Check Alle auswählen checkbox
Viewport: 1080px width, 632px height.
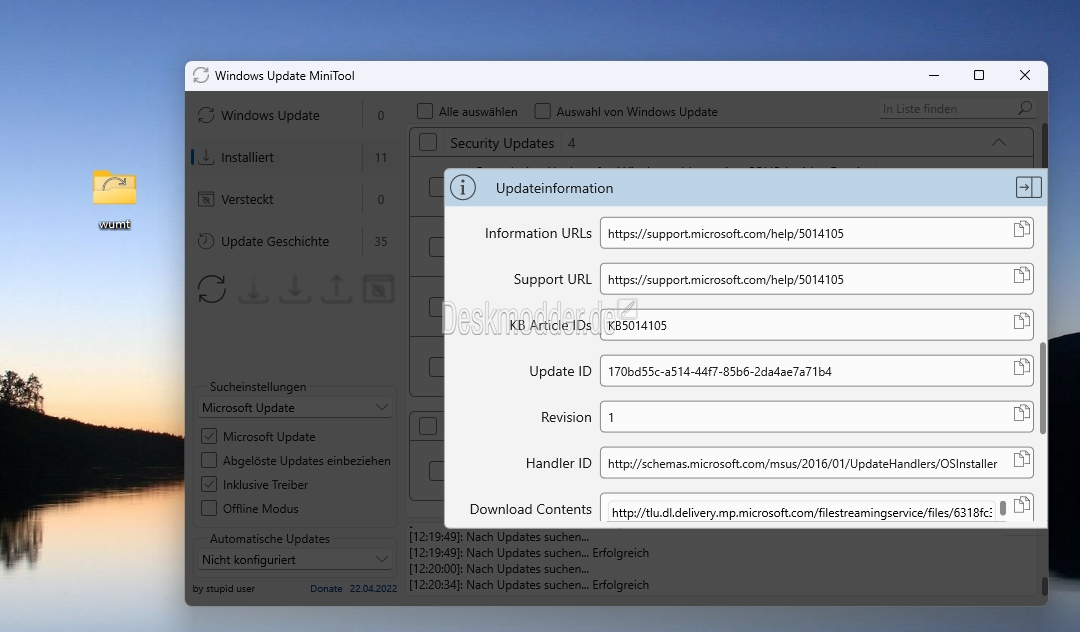click(425, 111)
